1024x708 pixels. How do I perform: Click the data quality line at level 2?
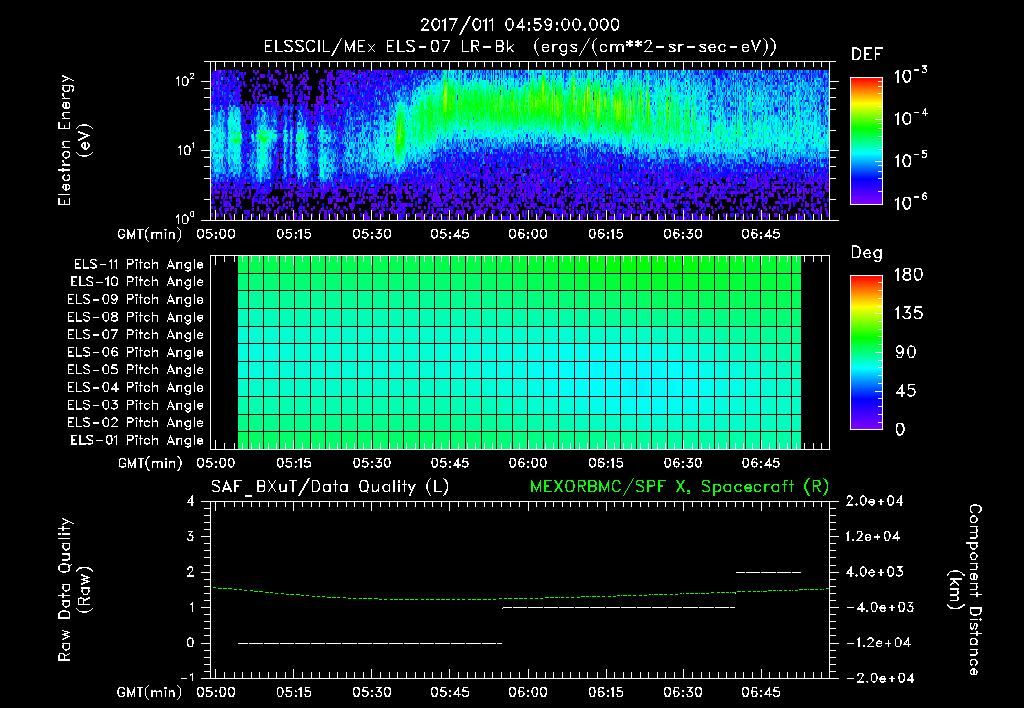[x=769, y=572]
